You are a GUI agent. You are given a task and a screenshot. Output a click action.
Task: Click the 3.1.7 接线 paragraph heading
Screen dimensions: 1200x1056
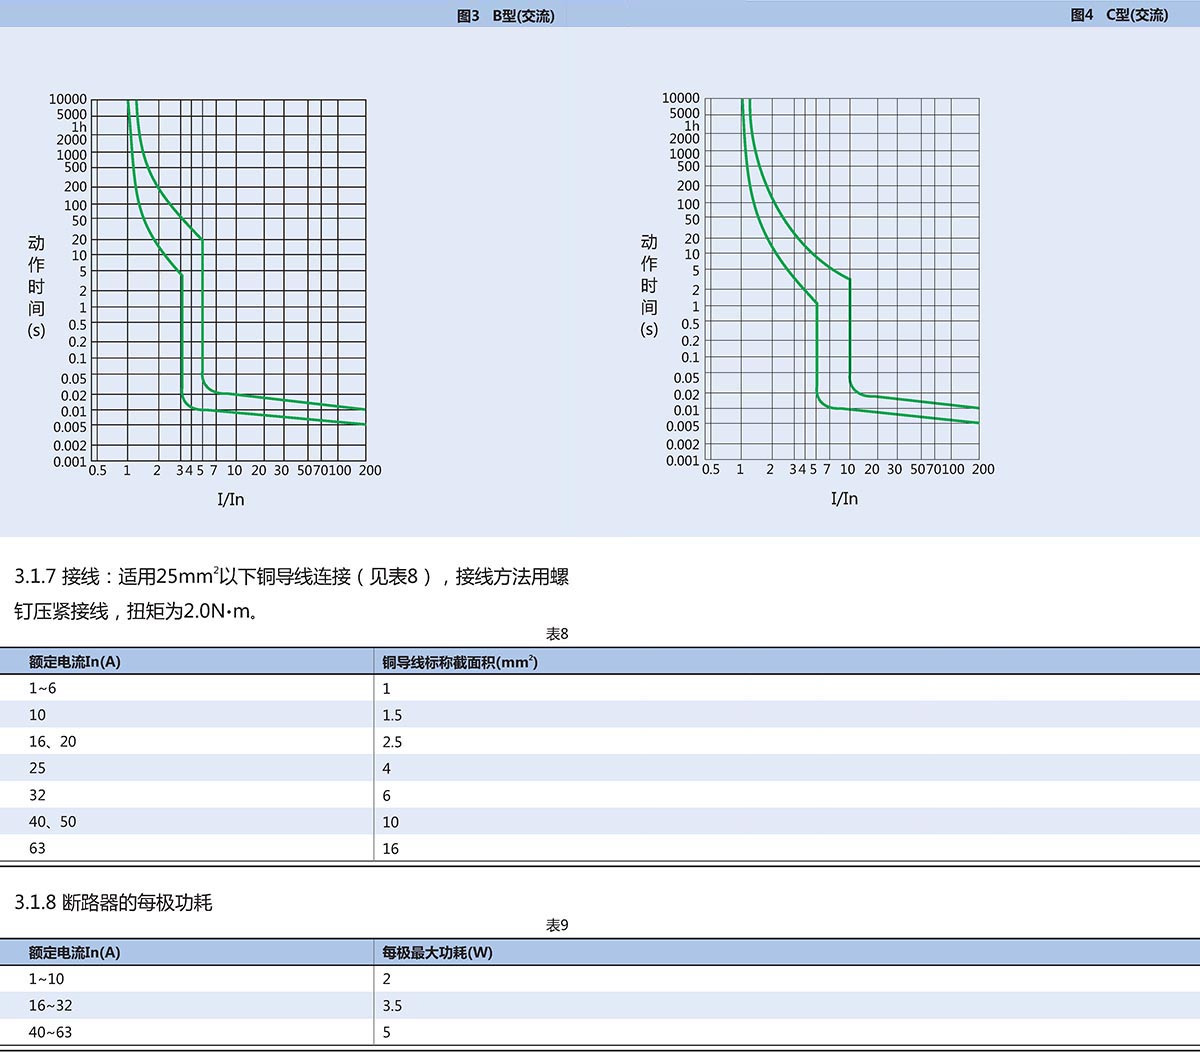coord(291,577)
